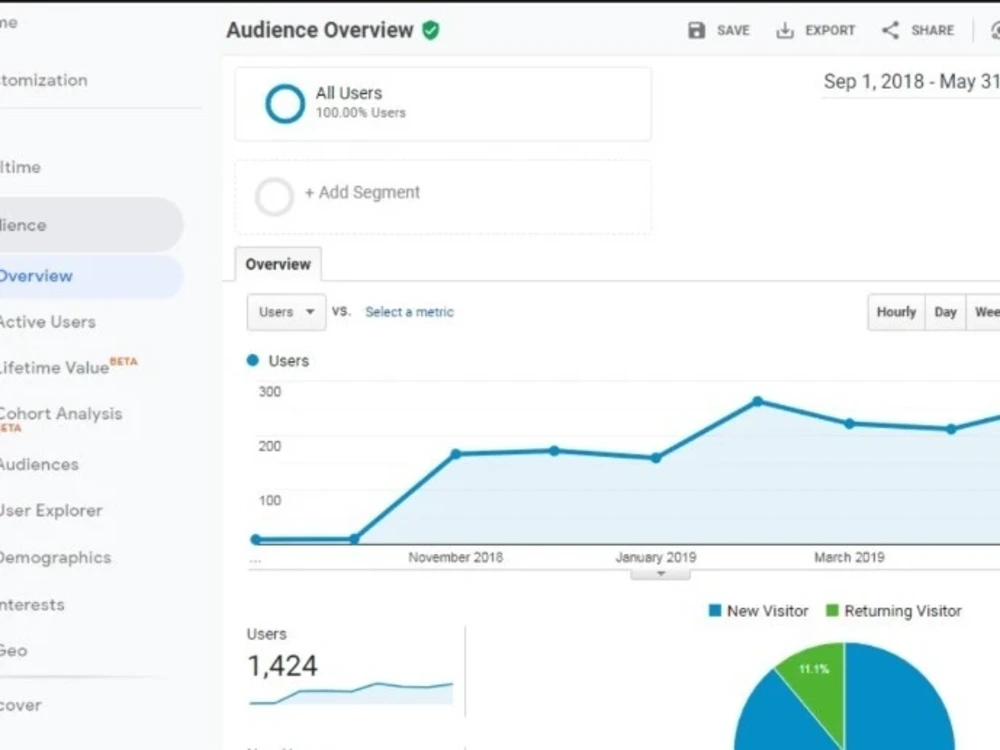Open Active Users in the sidebar
Viewport: 1000px width, 750px height.
(48, 322)
